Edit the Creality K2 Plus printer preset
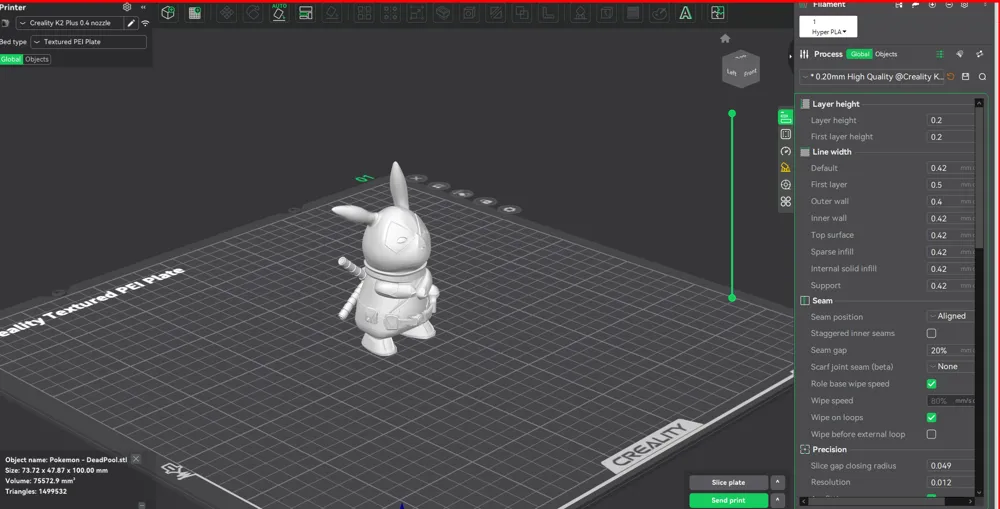 [x=131, y=23]
